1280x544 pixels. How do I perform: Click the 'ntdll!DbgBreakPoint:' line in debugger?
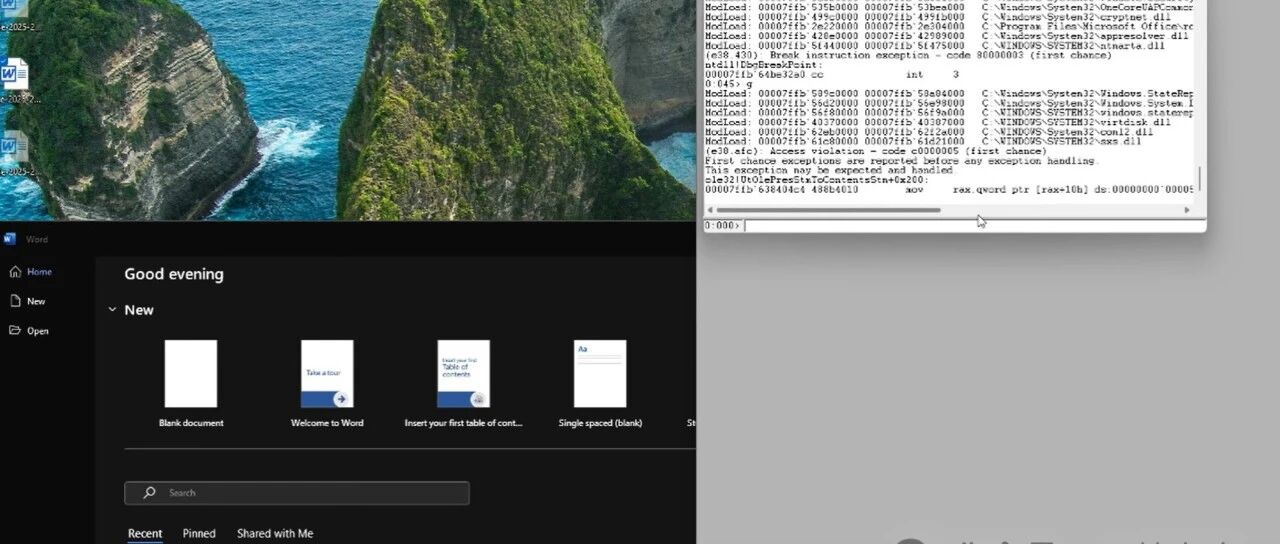point(764,65)
